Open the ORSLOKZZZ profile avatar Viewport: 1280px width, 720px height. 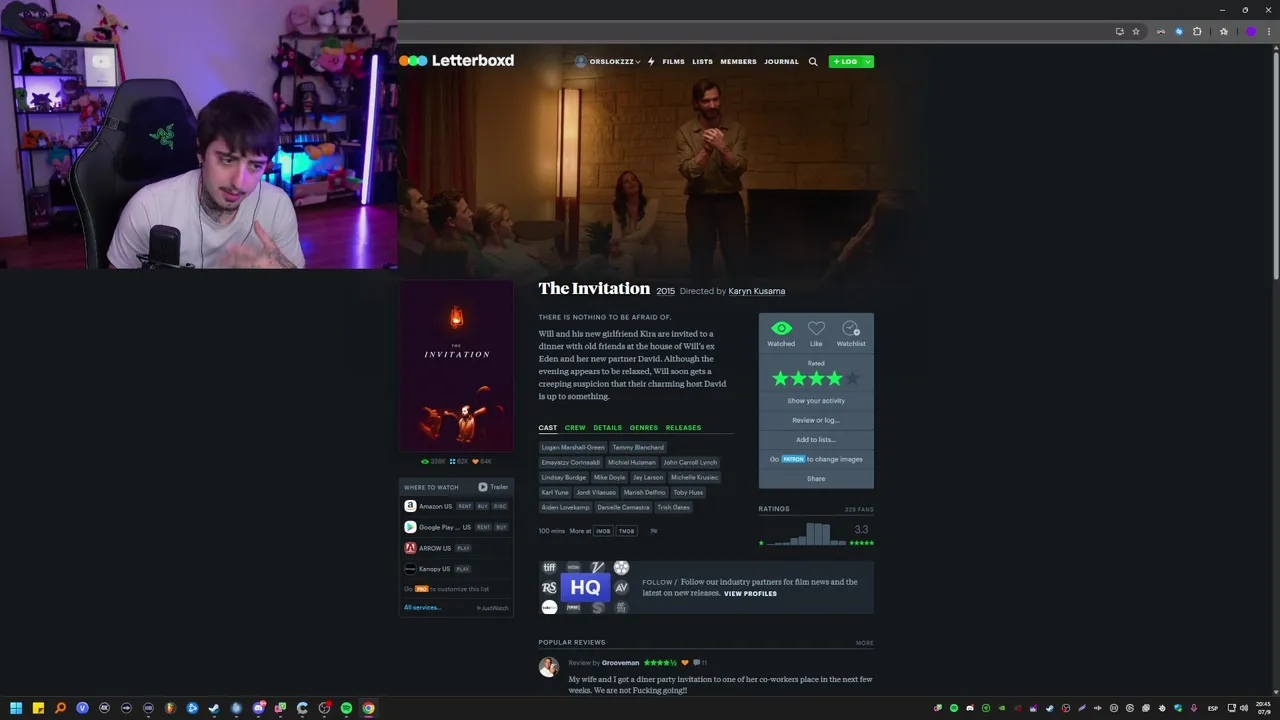point(581,62)
